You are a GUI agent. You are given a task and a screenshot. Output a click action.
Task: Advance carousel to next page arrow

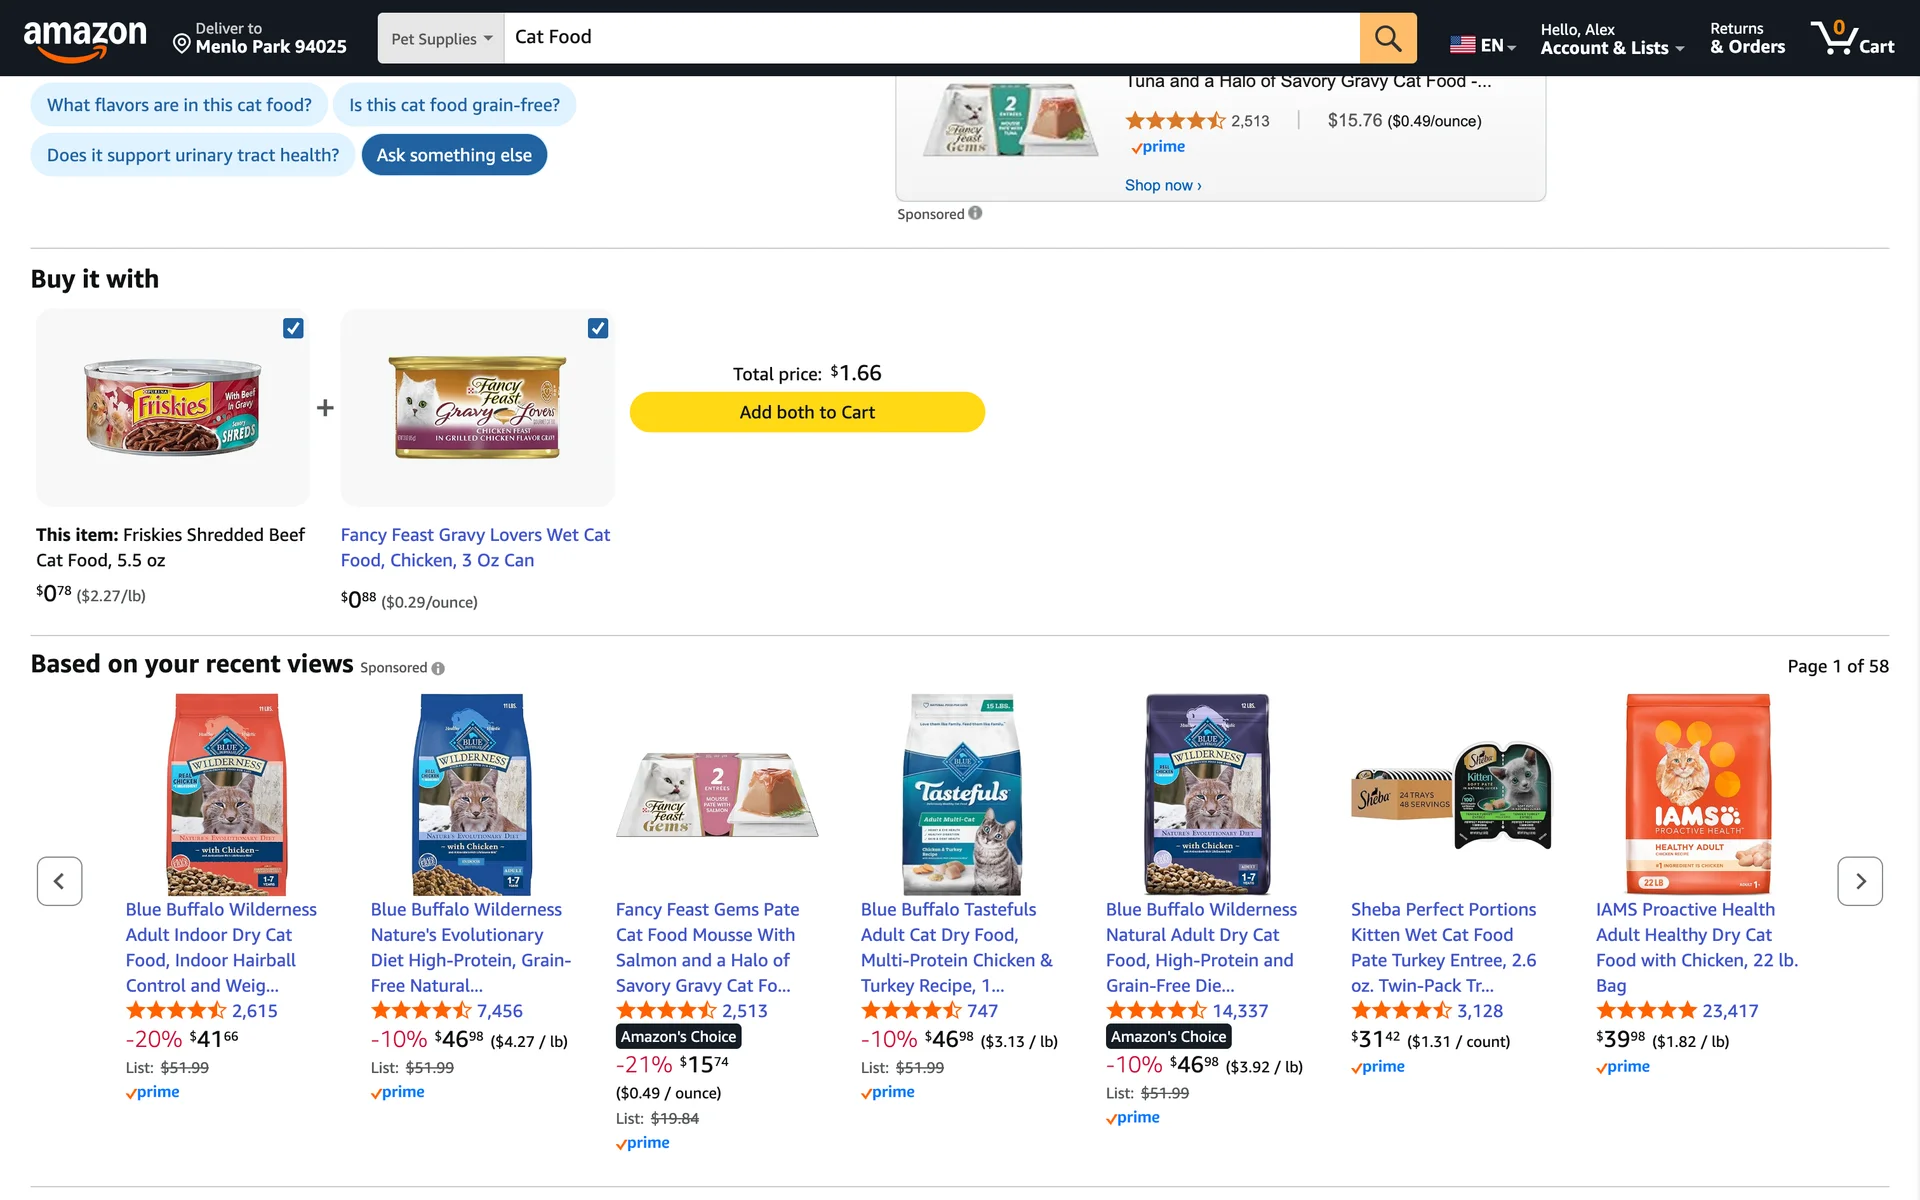(x=1859, y=881)
